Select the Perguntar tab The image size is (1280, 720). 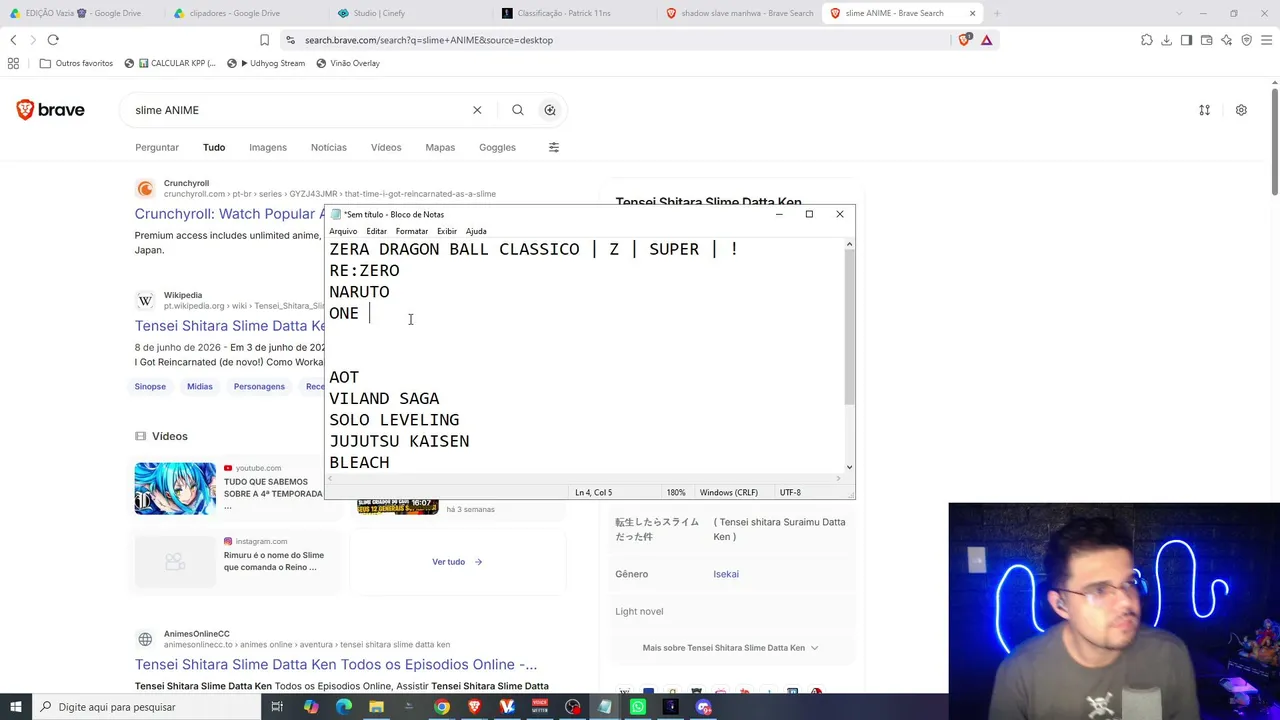[157, 147]
